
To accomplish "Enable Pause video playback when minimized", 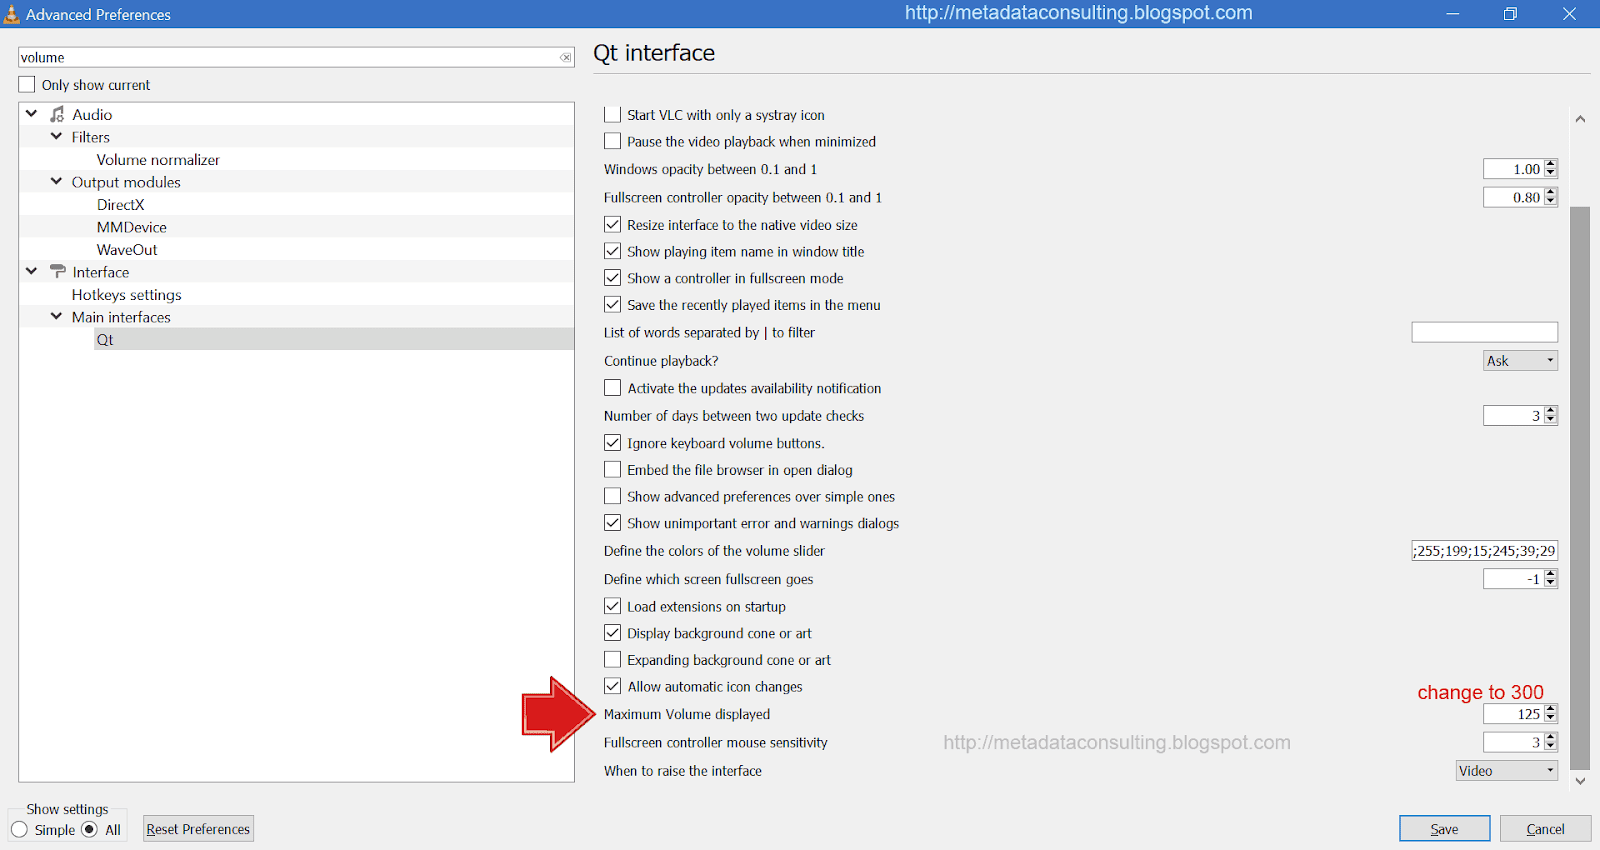I will click(613, 142).
